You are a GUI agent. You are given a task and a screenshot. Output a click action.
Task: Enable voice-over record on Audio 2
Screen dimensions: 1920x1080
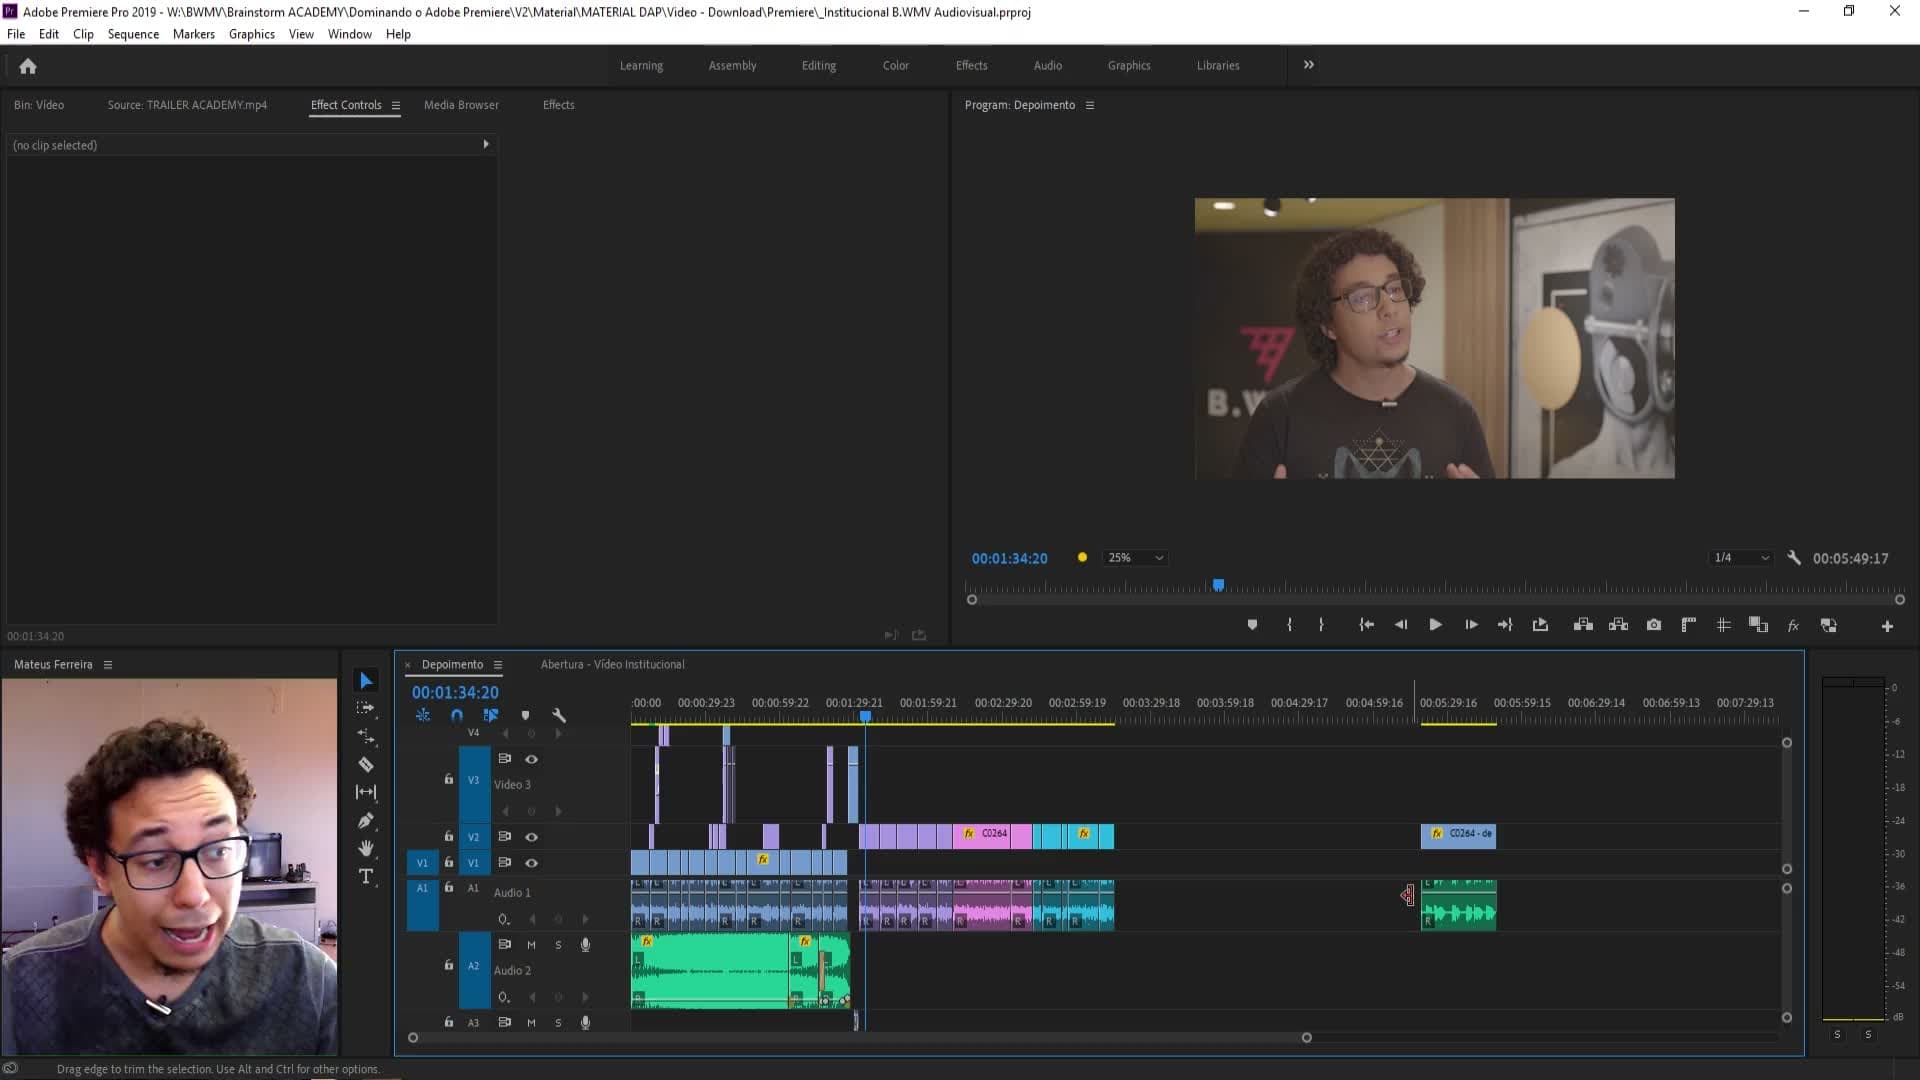click(x=585, y=945)
